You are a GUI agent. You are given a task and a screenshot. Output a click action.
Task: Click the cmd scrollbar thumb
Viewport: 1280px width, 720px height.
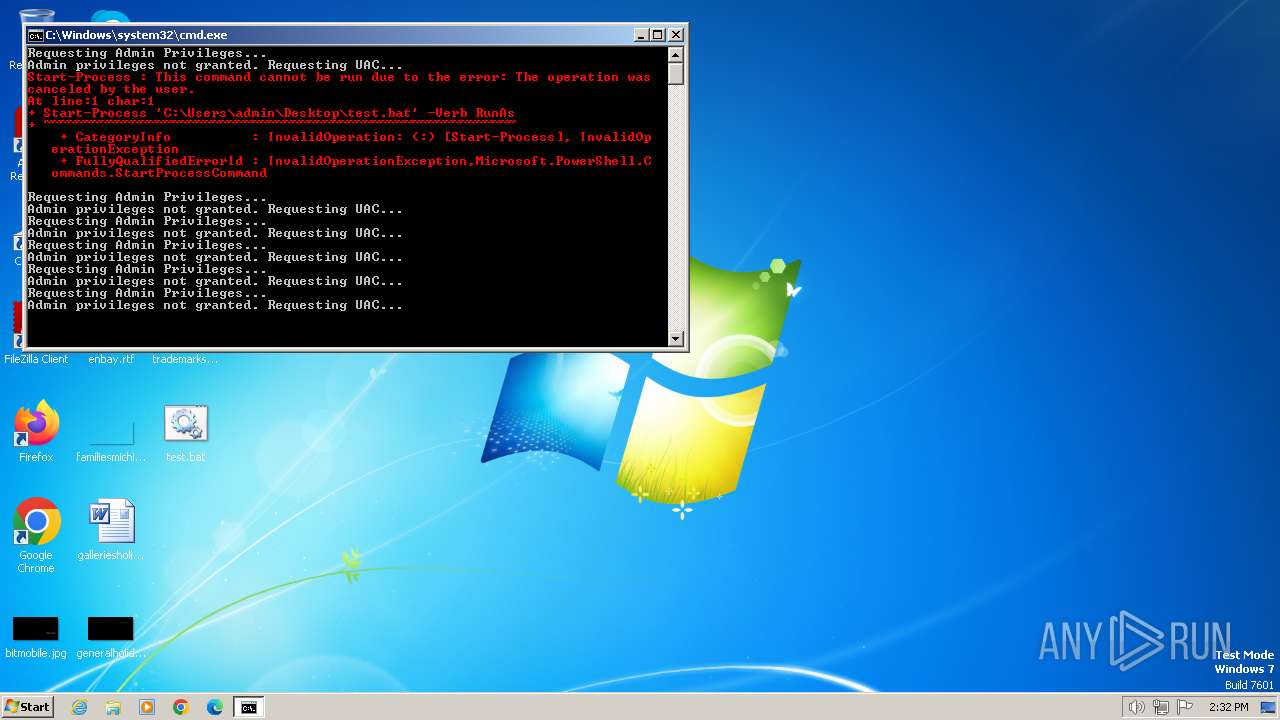coord(676,74)
